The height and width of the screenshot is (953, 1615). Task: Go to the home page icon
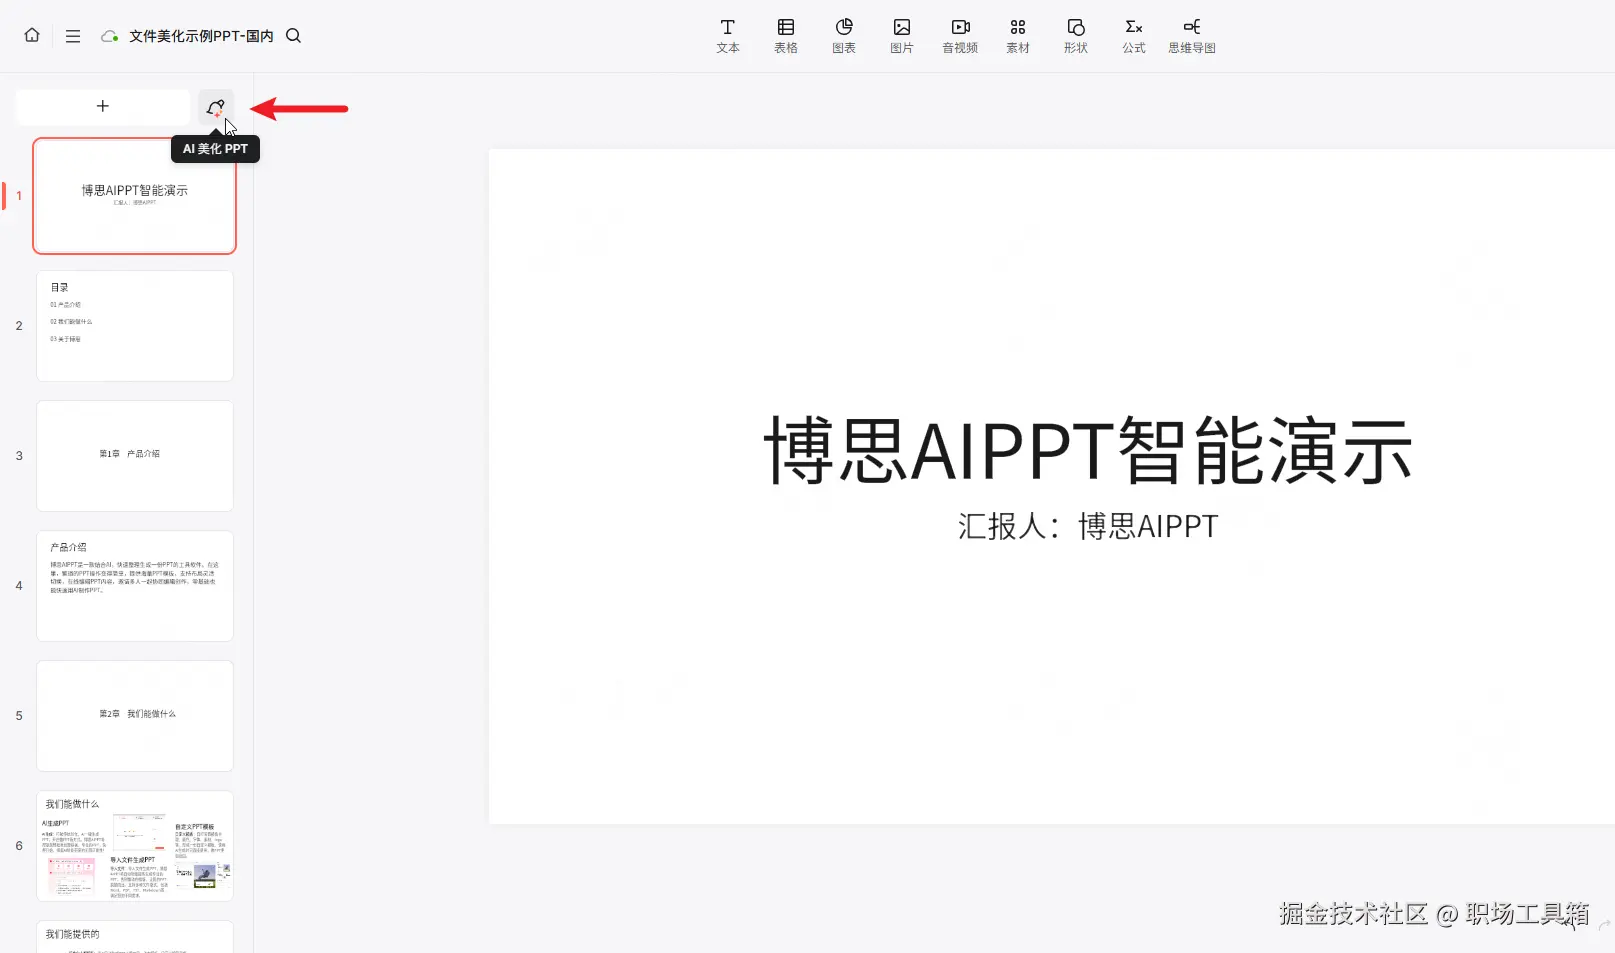32,35
